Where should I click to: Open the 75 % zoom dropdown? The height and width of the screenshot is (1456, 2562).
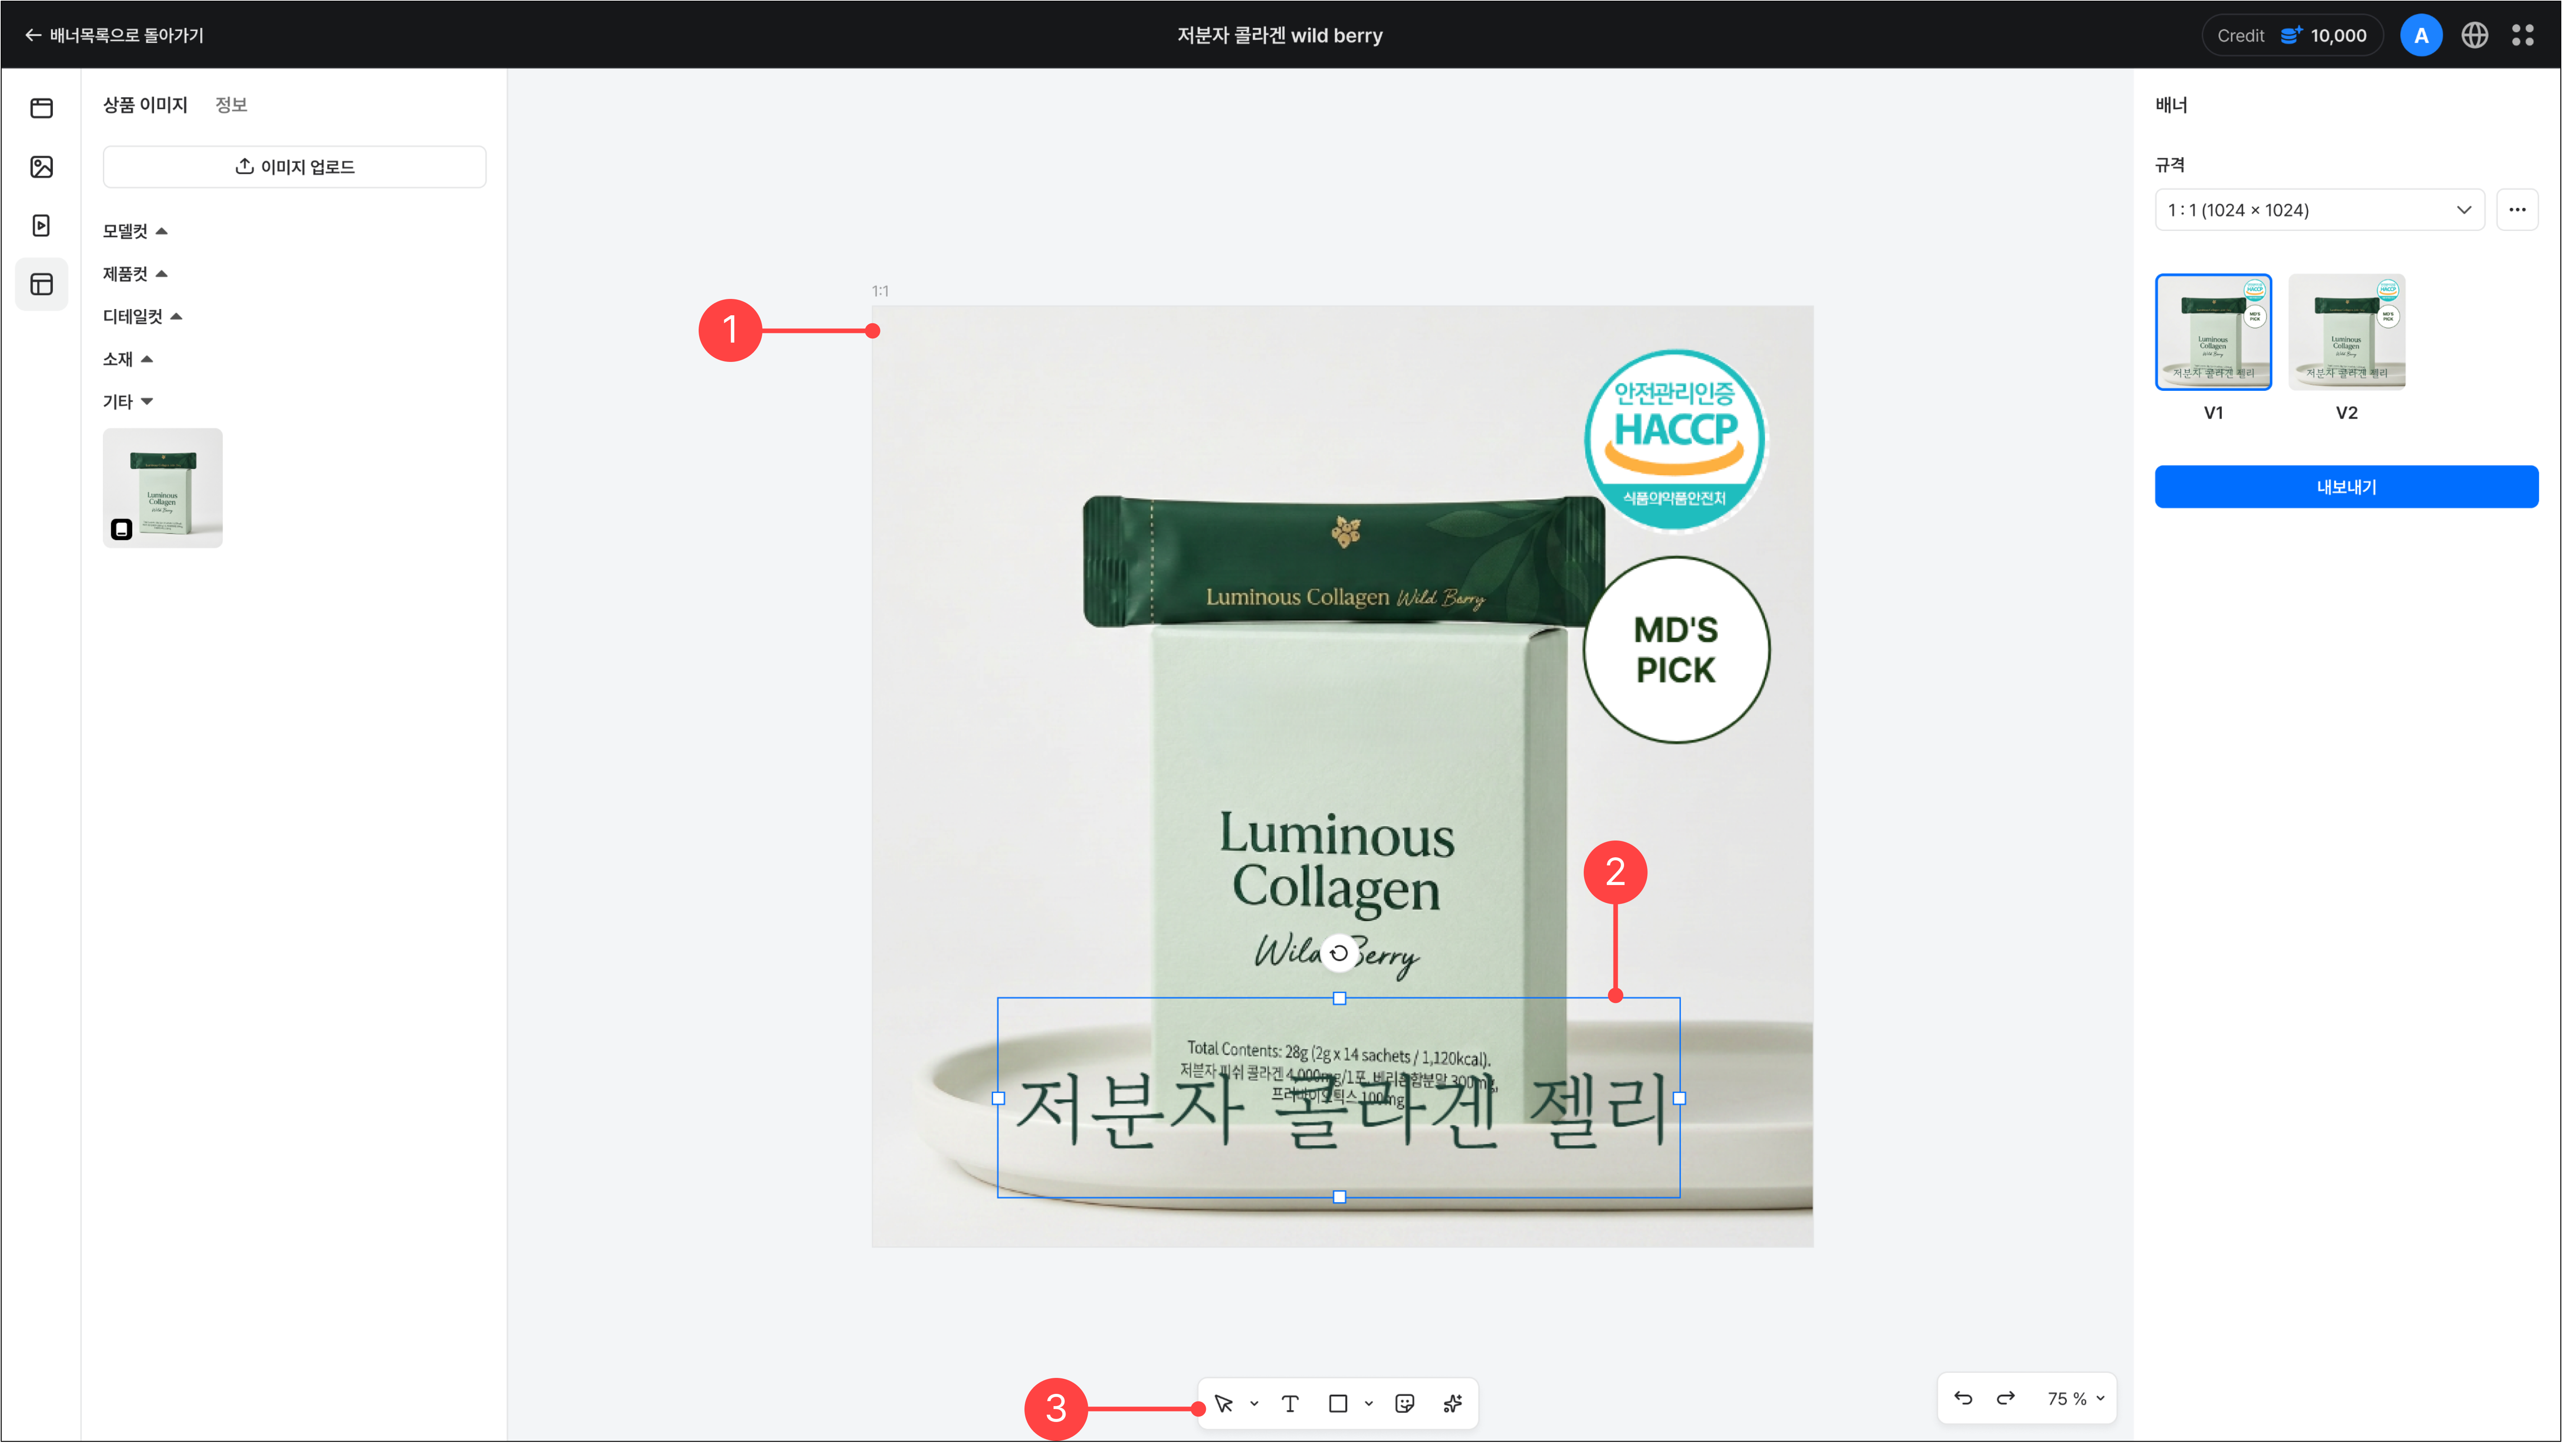tap(2075, 1399)
